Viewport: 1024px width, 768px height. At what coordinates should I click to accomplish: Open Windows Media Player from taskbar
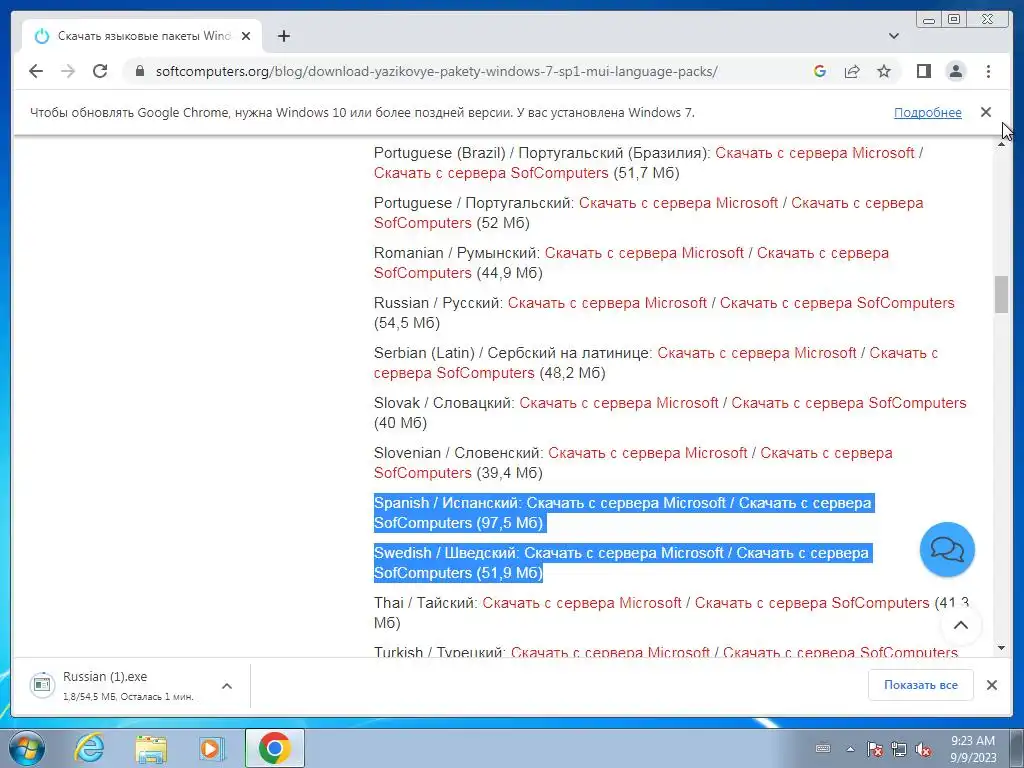pyautogui.click(x=212, y=748)
